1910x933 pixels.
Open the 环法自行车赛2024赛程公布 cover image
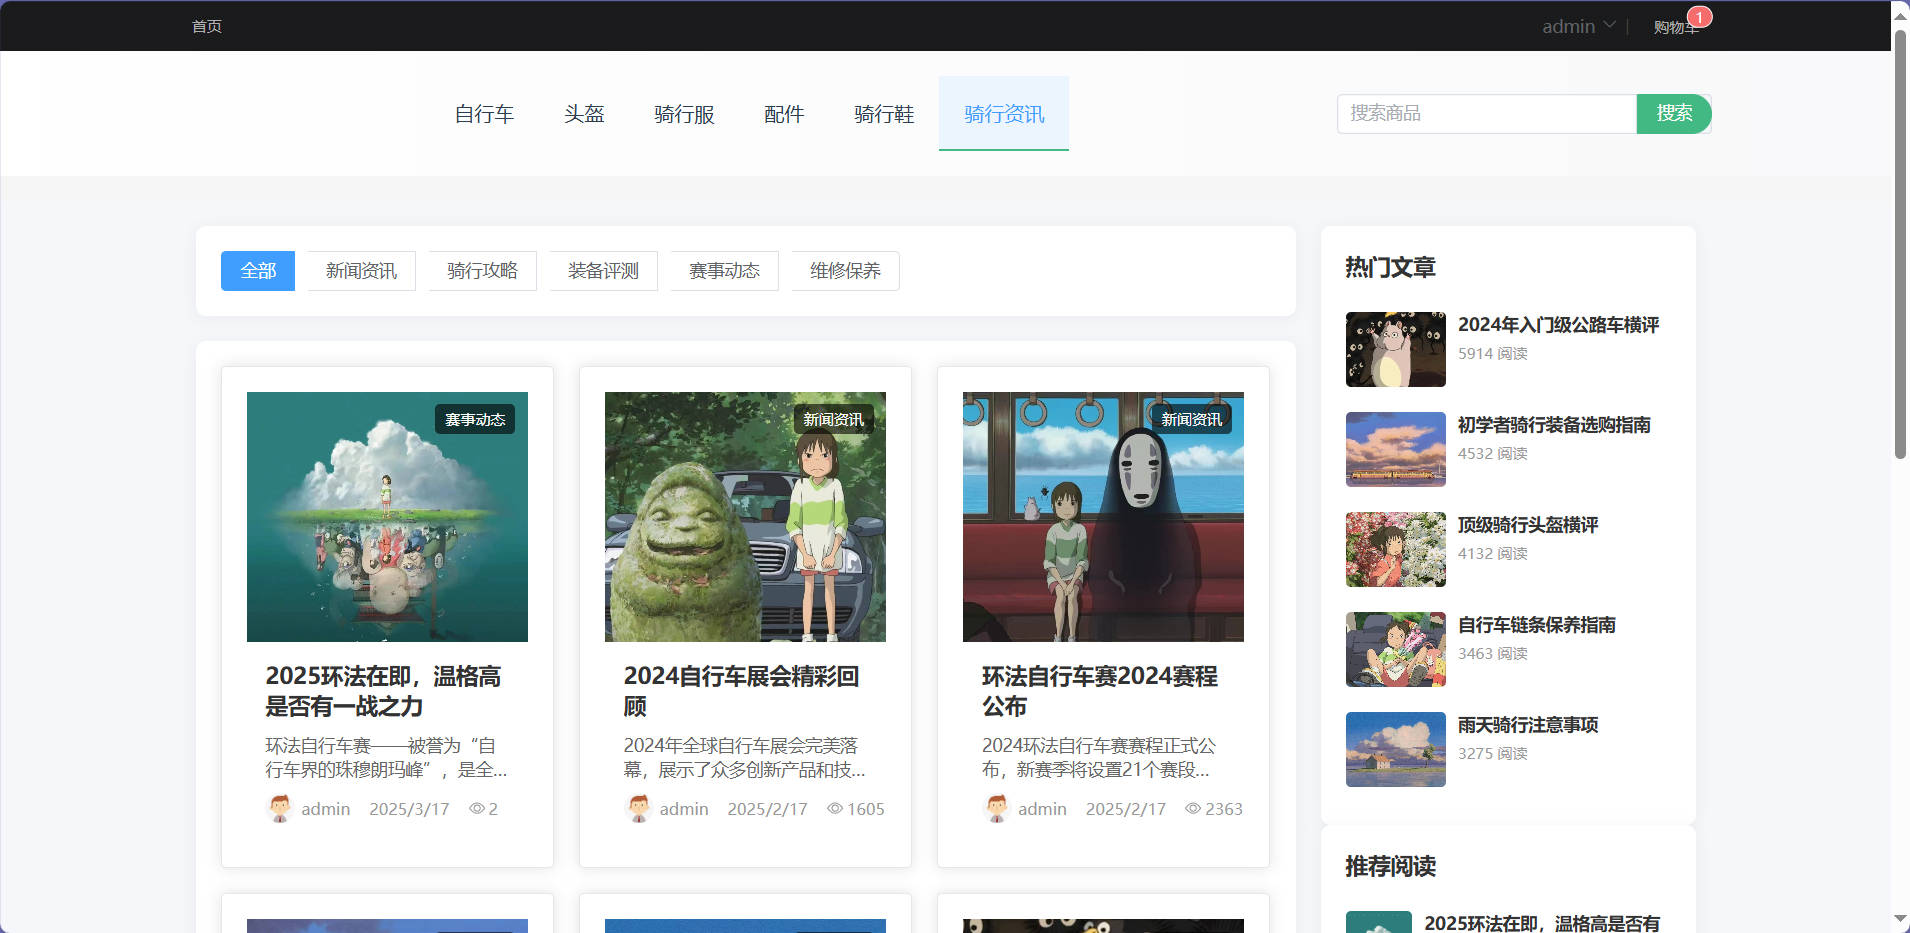(x=1103, y=517)
